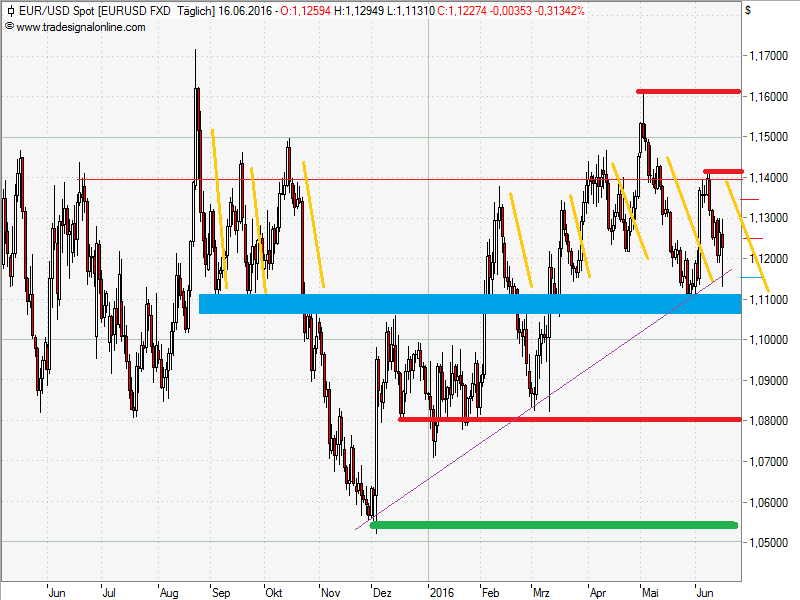Viewport: 800px width, 600px height.
Task: Select the EUR/USD Spot title text
Action: (56, 11)
